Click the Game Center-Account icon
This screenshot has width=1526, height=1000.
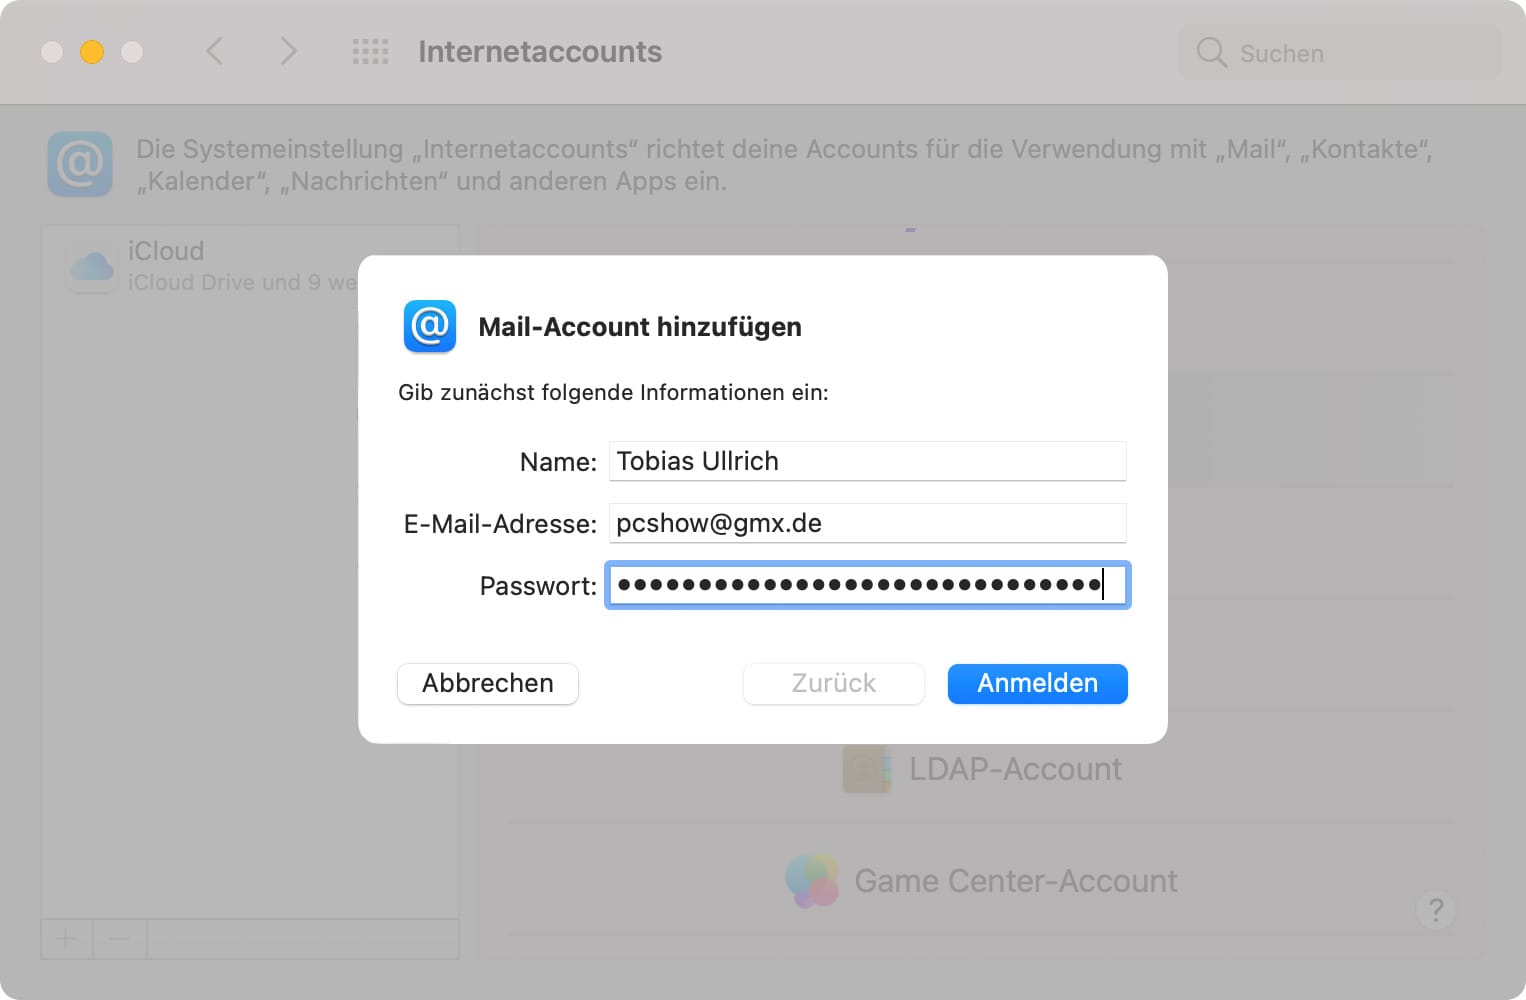[x=812, y=880]
